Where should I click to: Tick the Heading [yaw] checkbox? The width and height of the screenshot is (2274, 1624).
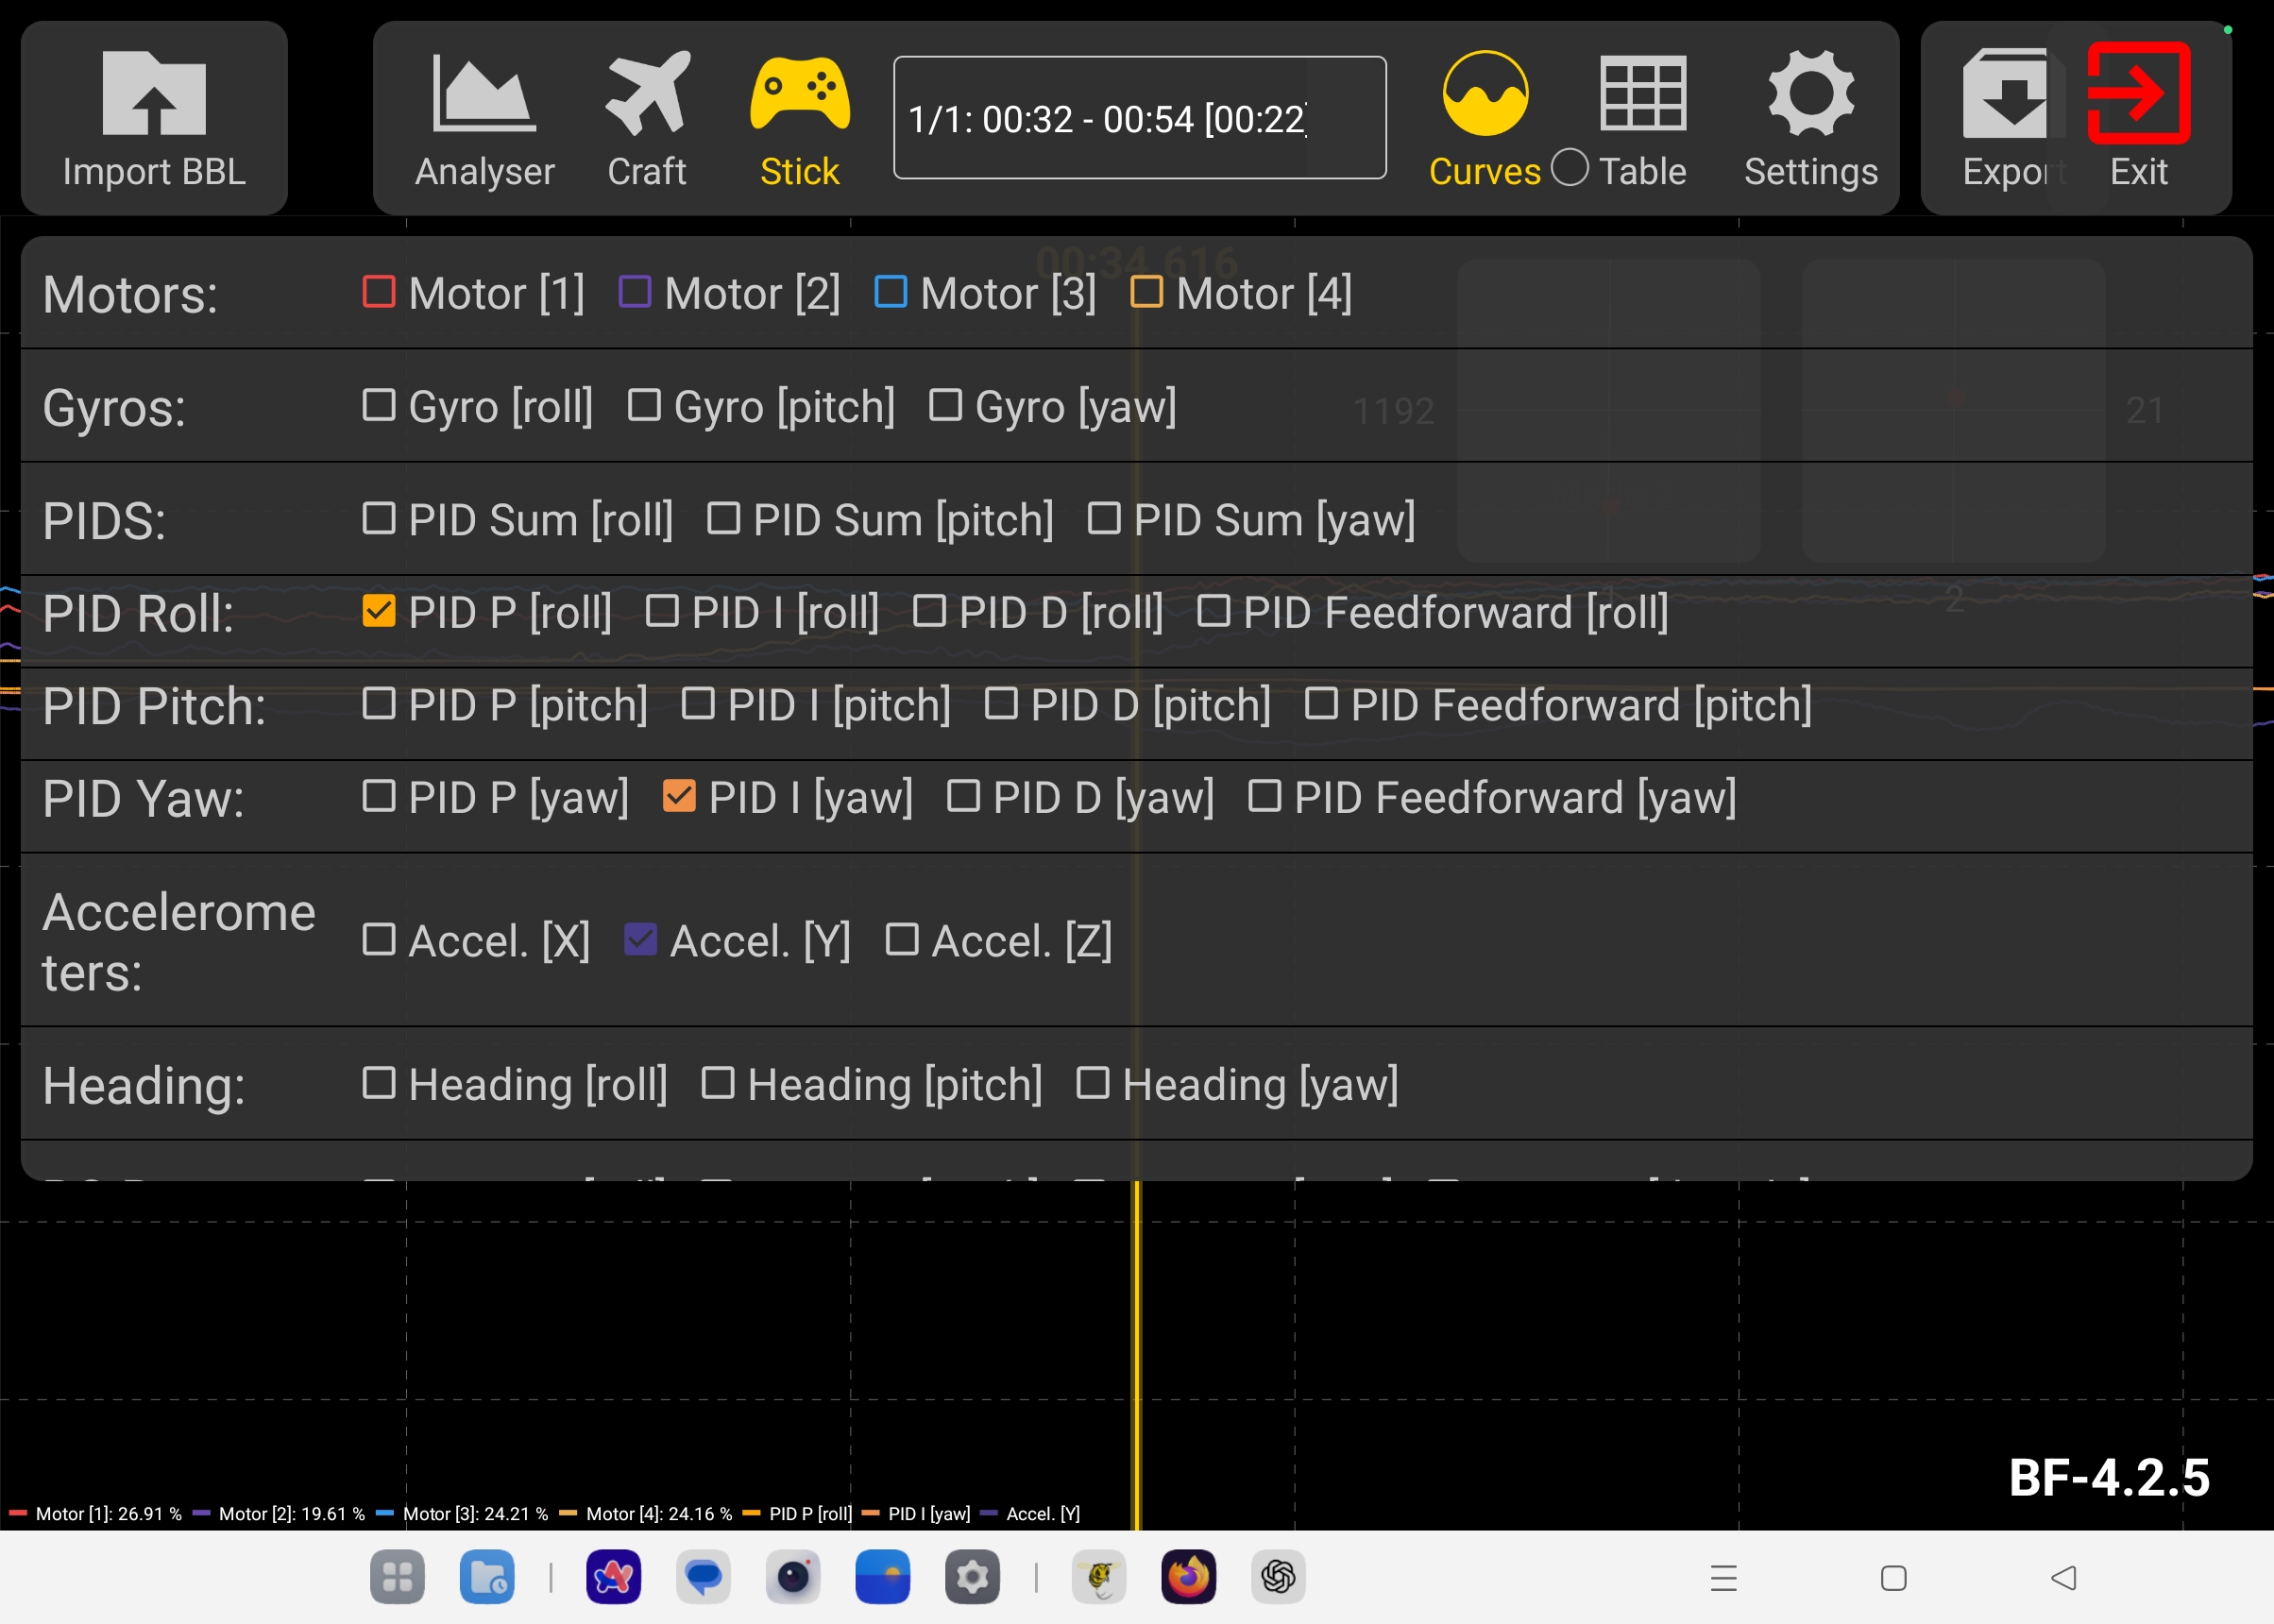(x=1092, y=1083)
